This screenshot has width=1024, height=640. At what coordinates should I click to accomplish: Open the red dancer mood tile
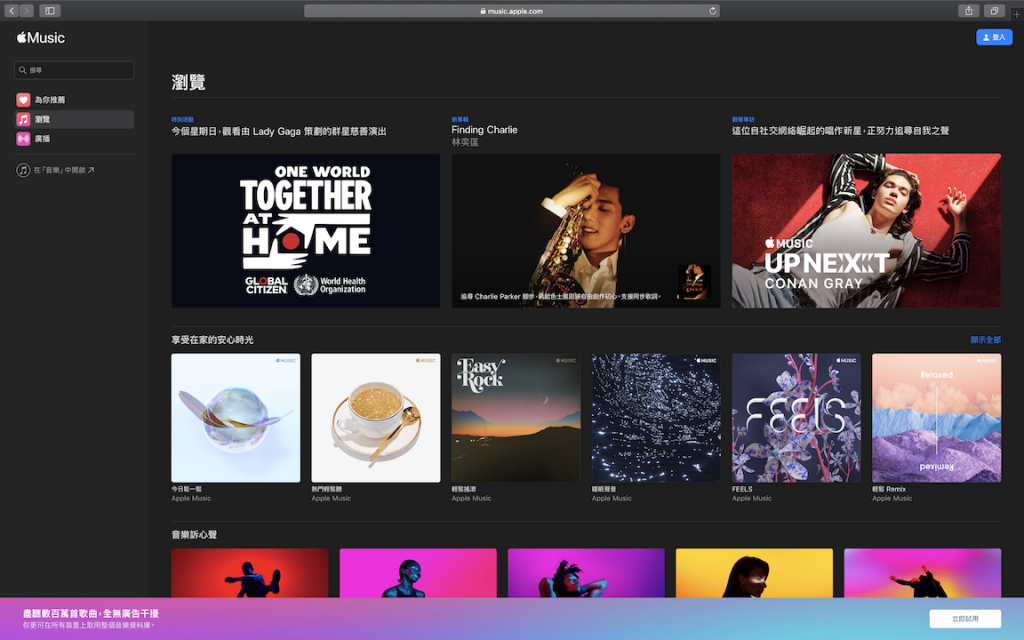click(x=249, y=573)
